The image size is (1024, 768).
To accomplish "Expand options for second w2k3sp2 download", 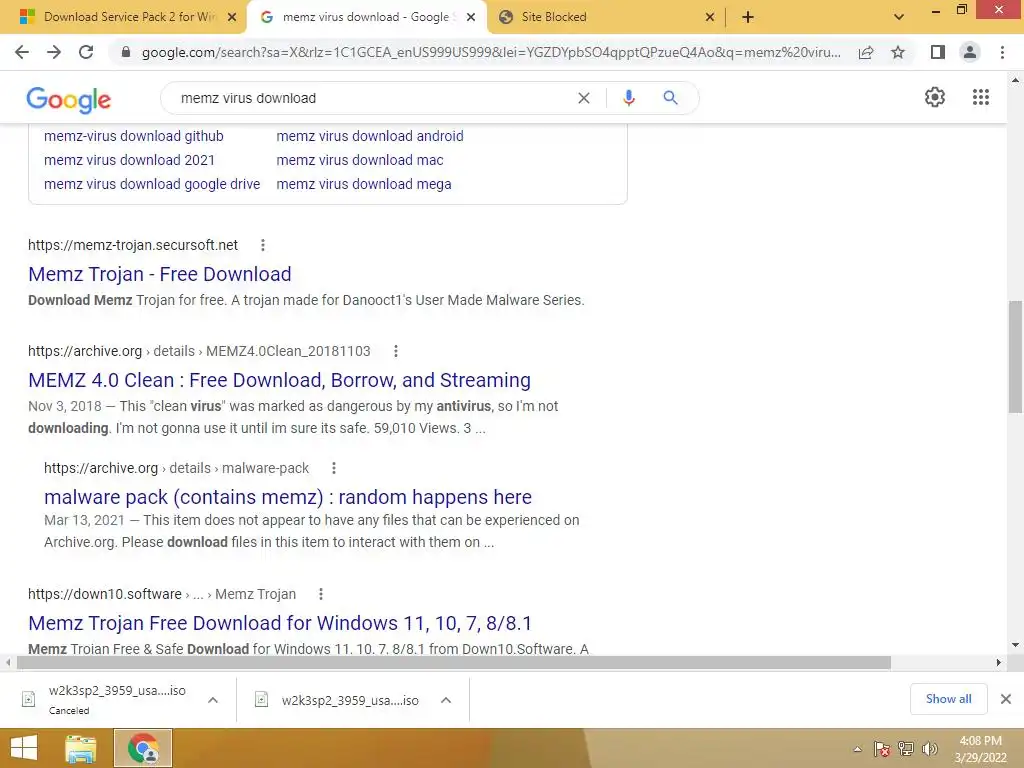I will [x=446, y=700].
